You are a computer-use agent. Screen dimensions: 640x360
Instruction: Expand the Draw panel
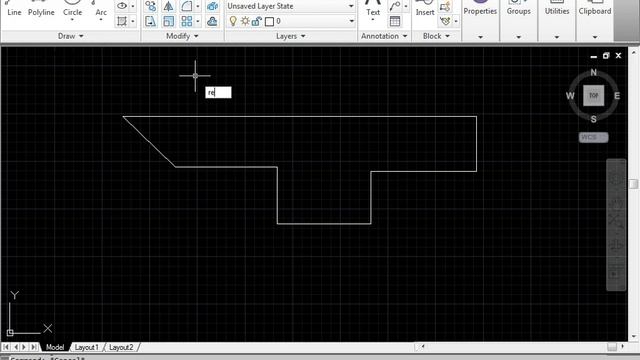(x=71, y=36)
